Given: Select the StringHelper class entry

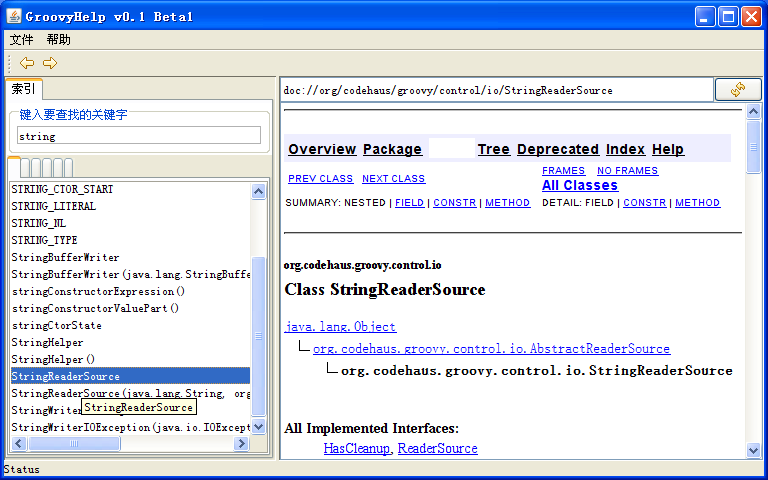Looking at the screenshot, I should 130,342.
